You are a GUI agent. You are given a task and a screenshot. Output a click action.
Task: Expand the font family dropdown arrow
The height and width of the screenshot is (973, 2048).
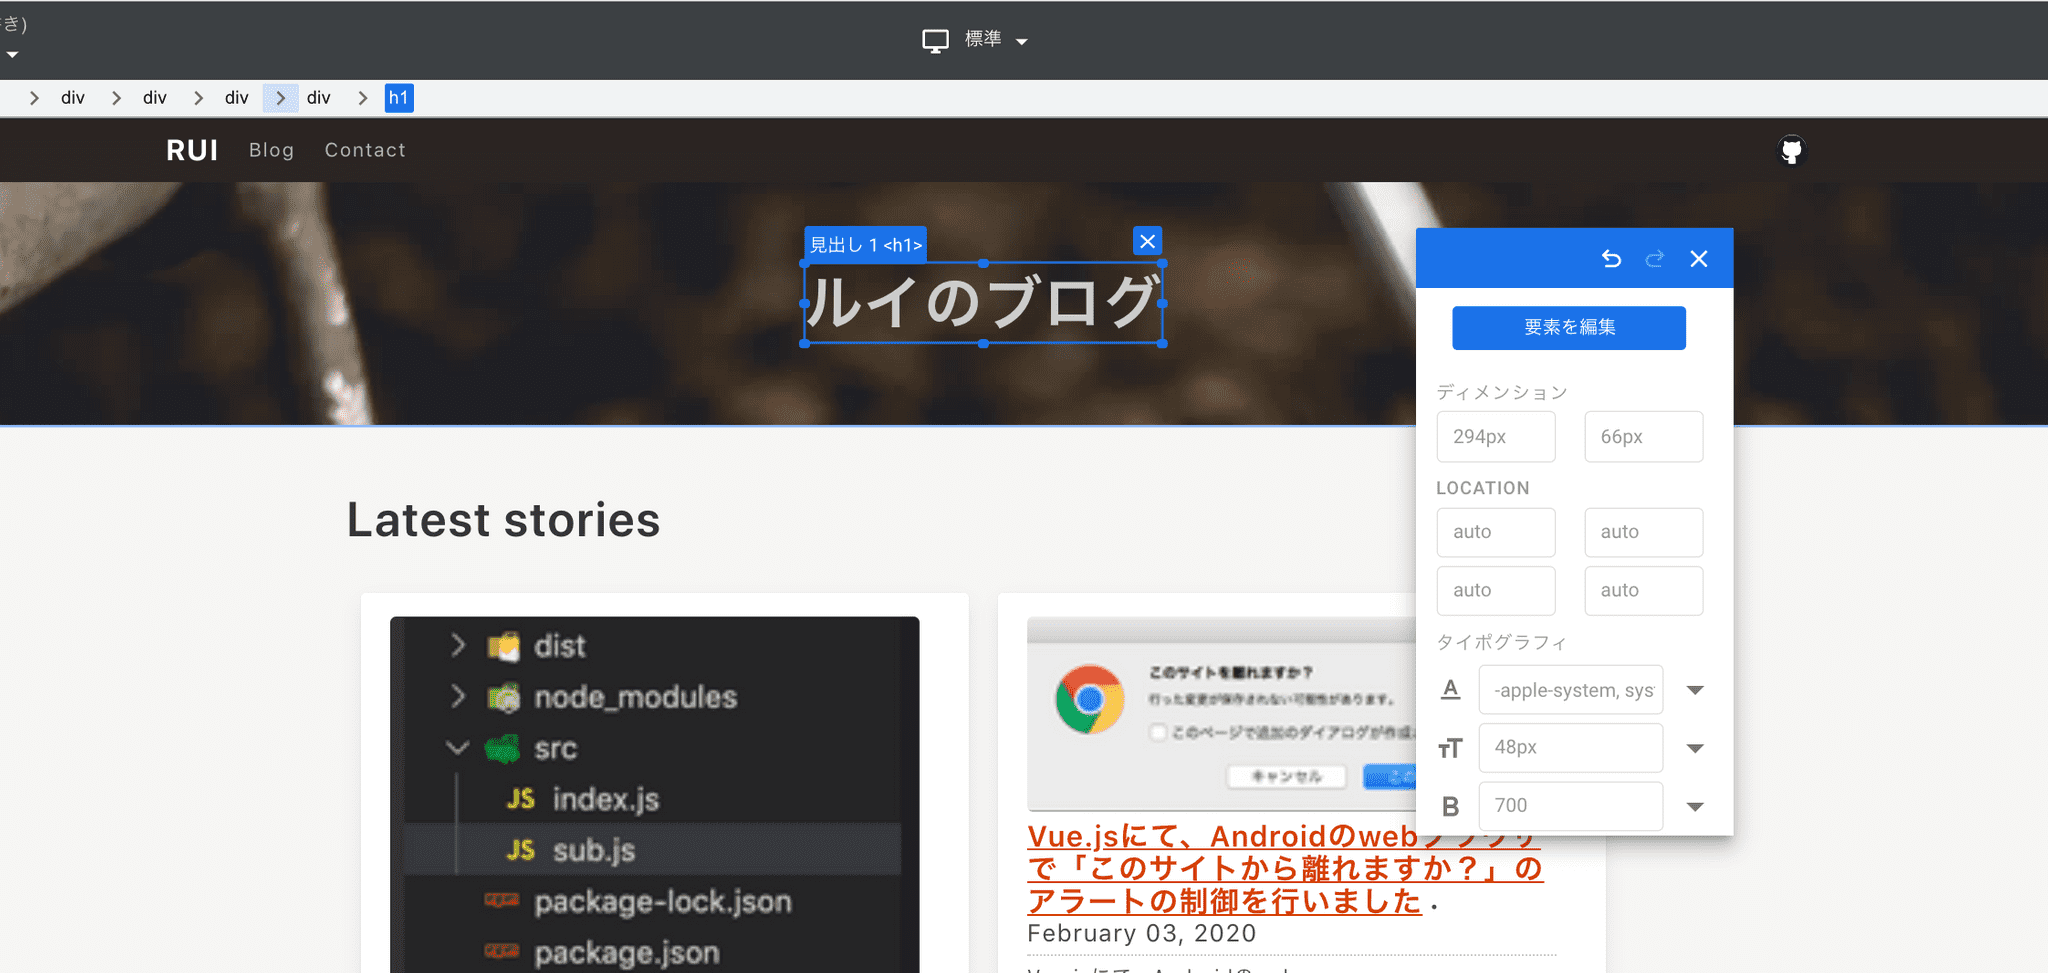pos(1695,690)
